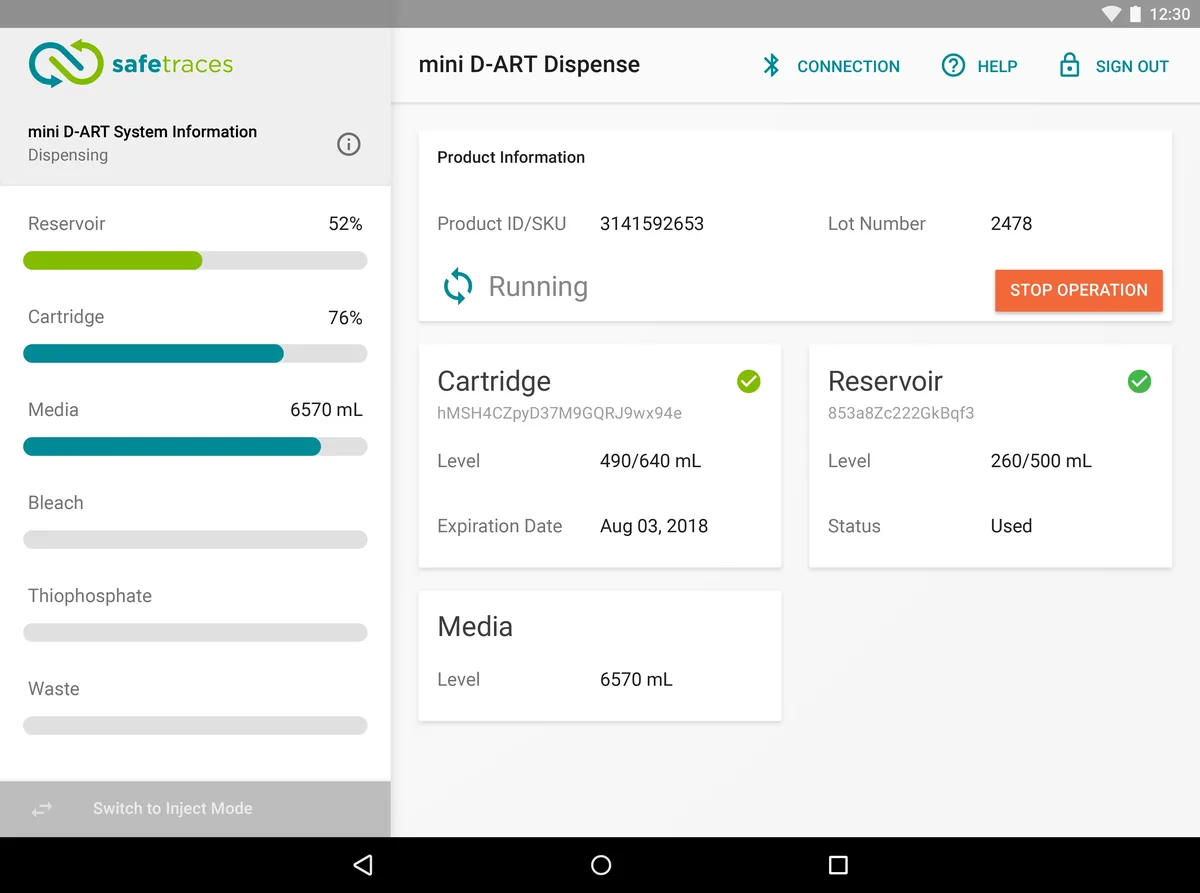Click cartridge level 490/640 mL
The width and height of the screenshot is (1200, 893).
pyautogui.click(x=650, y=461)
